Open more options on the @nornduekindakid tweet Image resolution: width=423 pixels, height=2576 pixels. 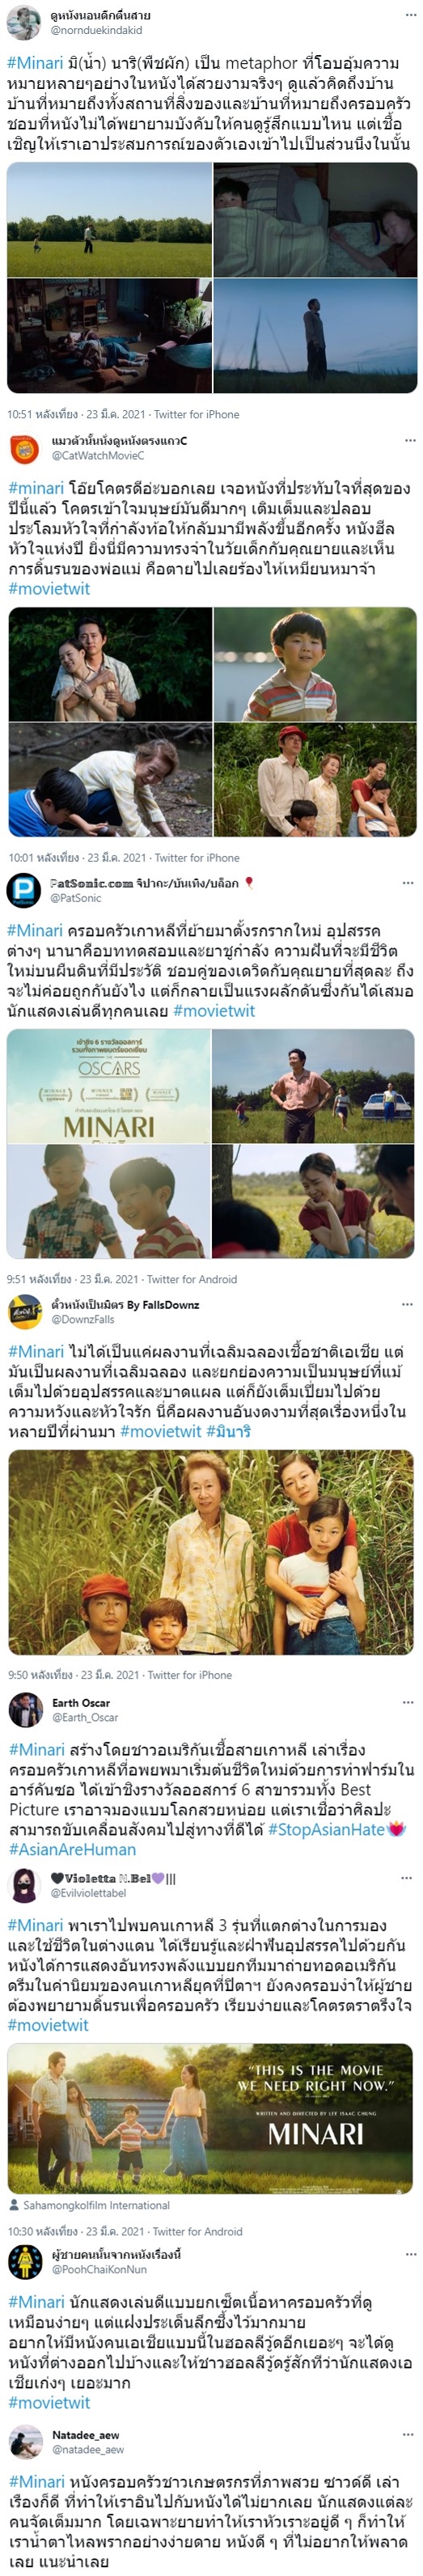(410, 15)
